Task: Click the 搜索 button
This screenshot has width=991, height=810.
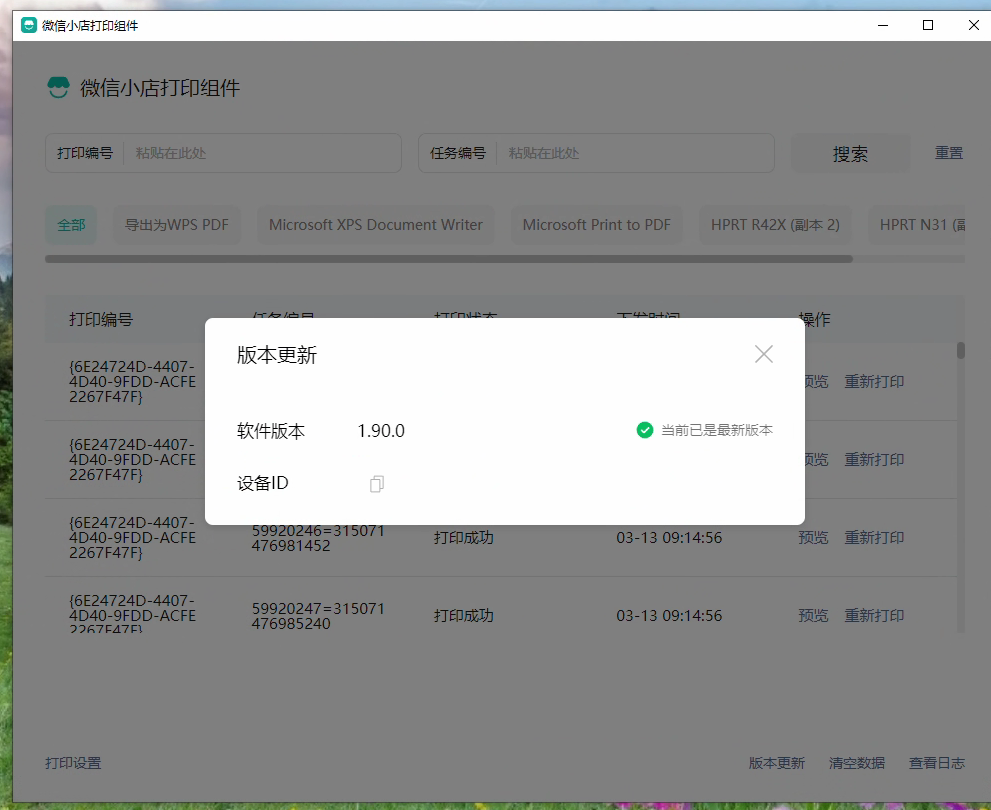Action: point(850,154)
